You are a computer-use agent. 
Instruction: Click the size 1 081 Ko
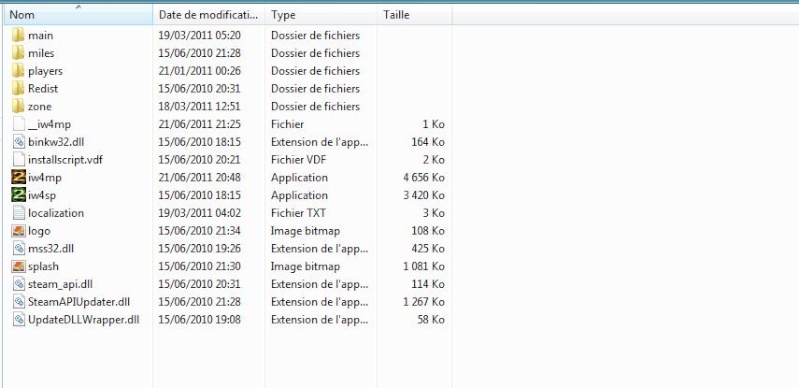click(423, 266)
